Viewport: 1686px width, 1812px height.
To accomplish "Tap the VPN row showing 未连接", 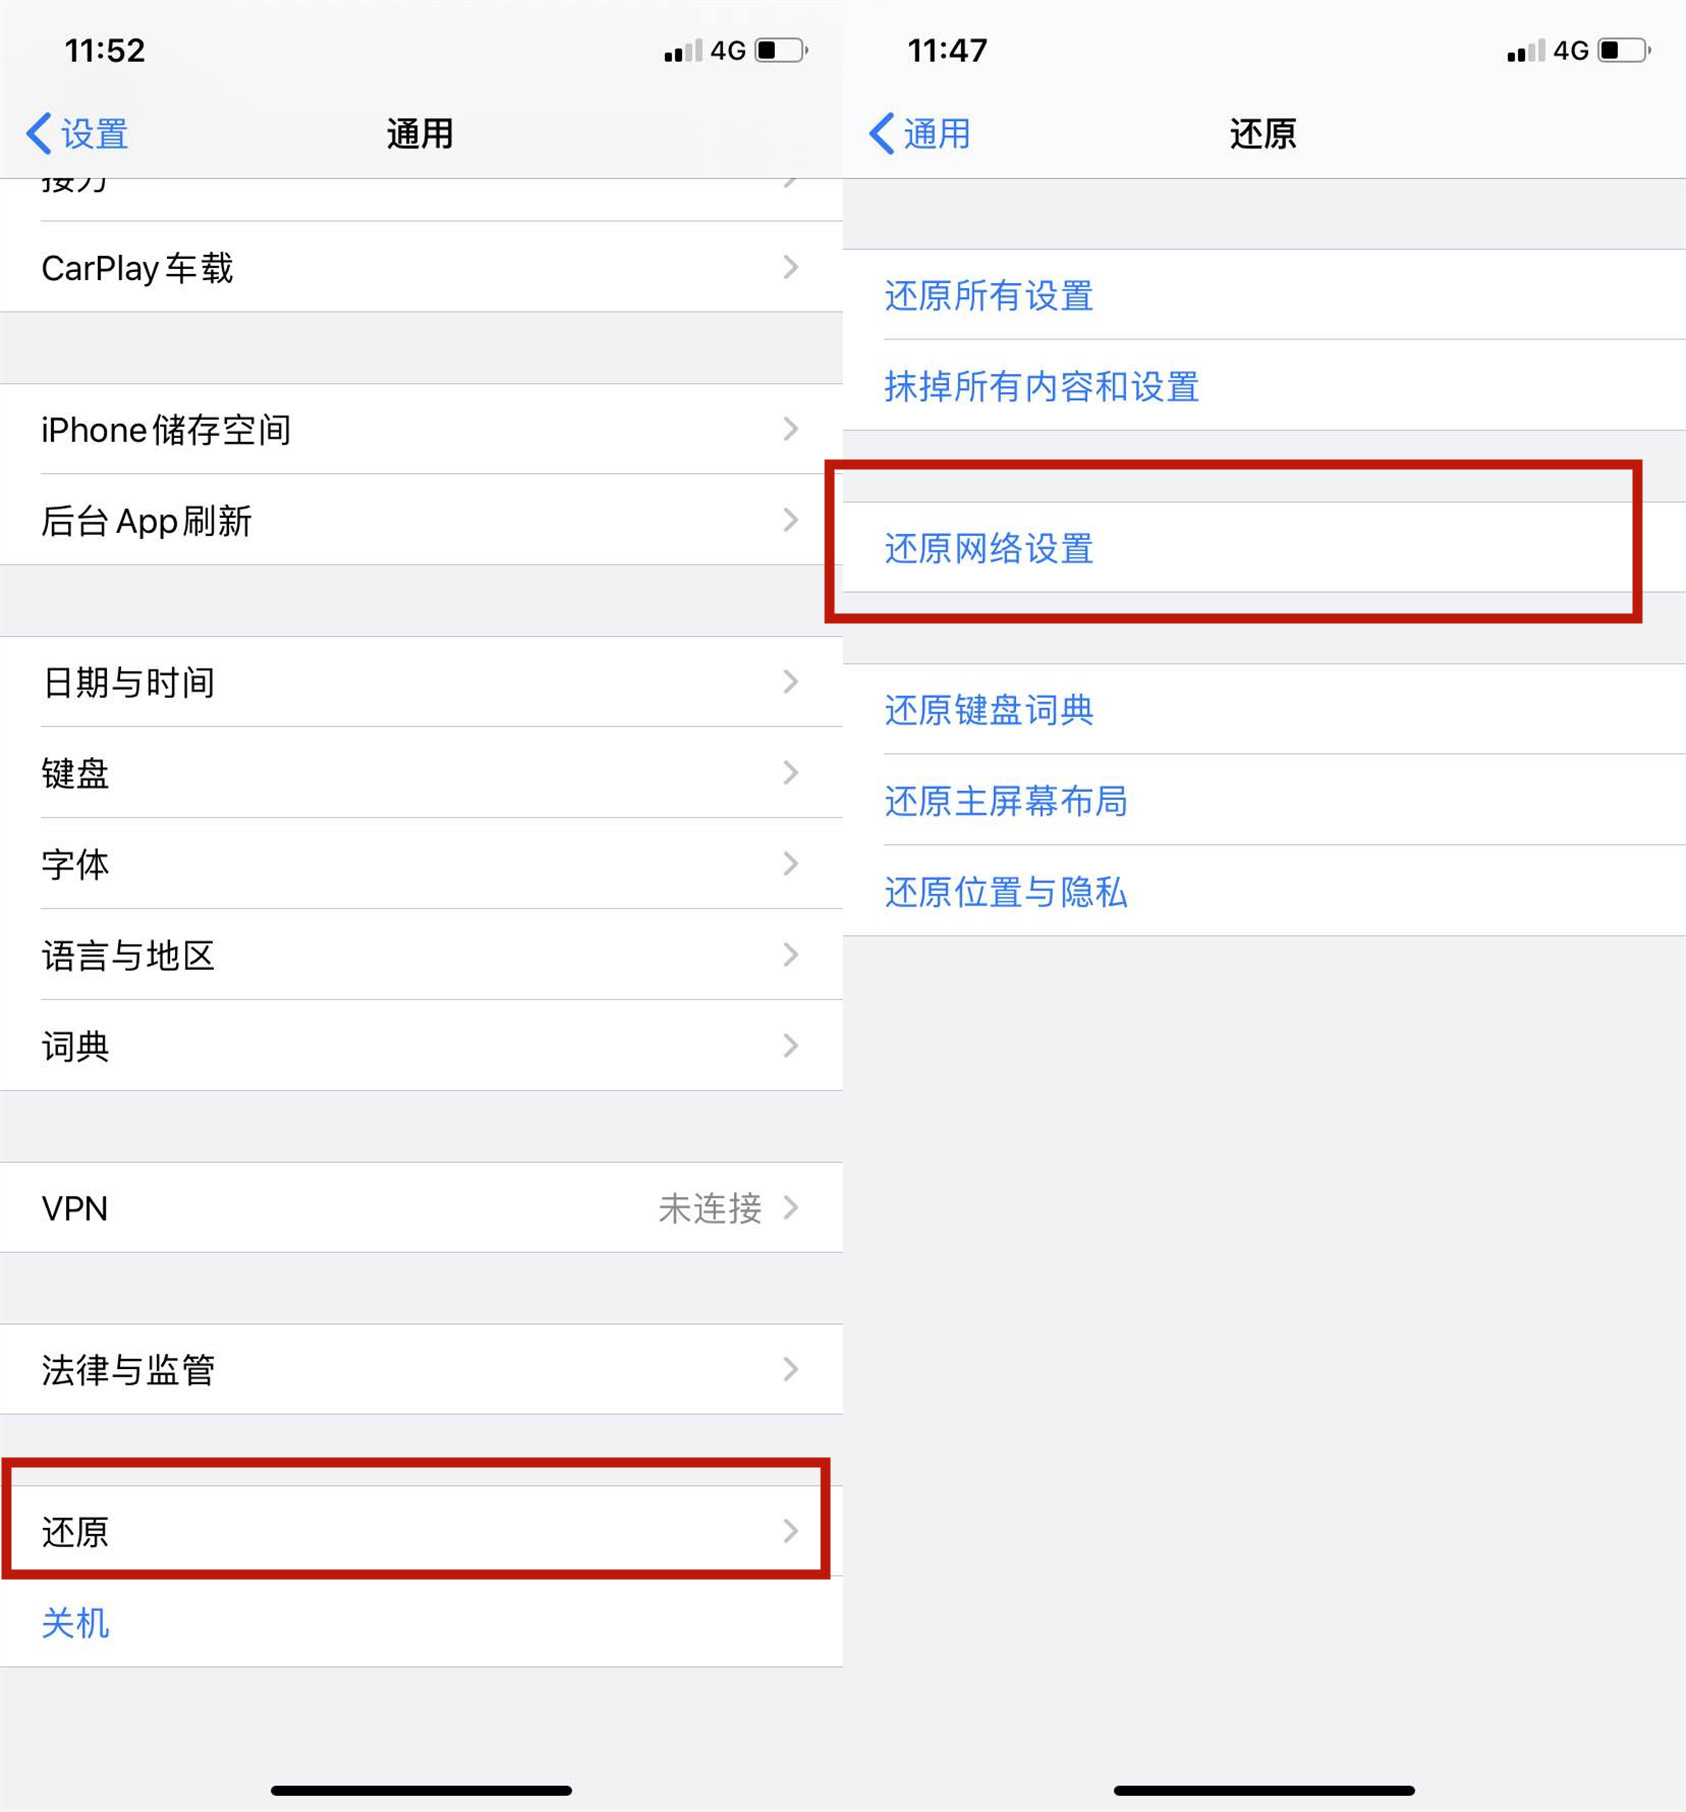I will [420, 1208].
